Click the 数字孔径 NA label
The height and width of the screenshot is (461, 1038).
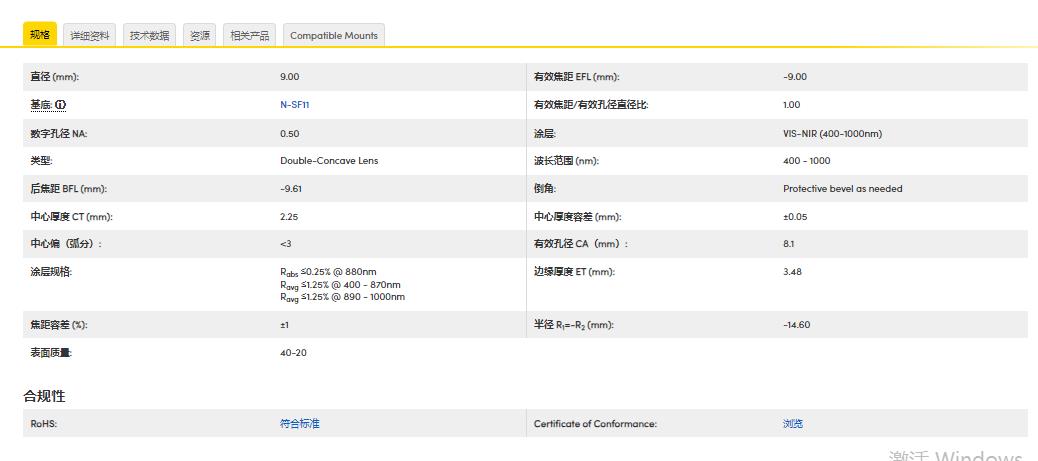tap(58, 133)
